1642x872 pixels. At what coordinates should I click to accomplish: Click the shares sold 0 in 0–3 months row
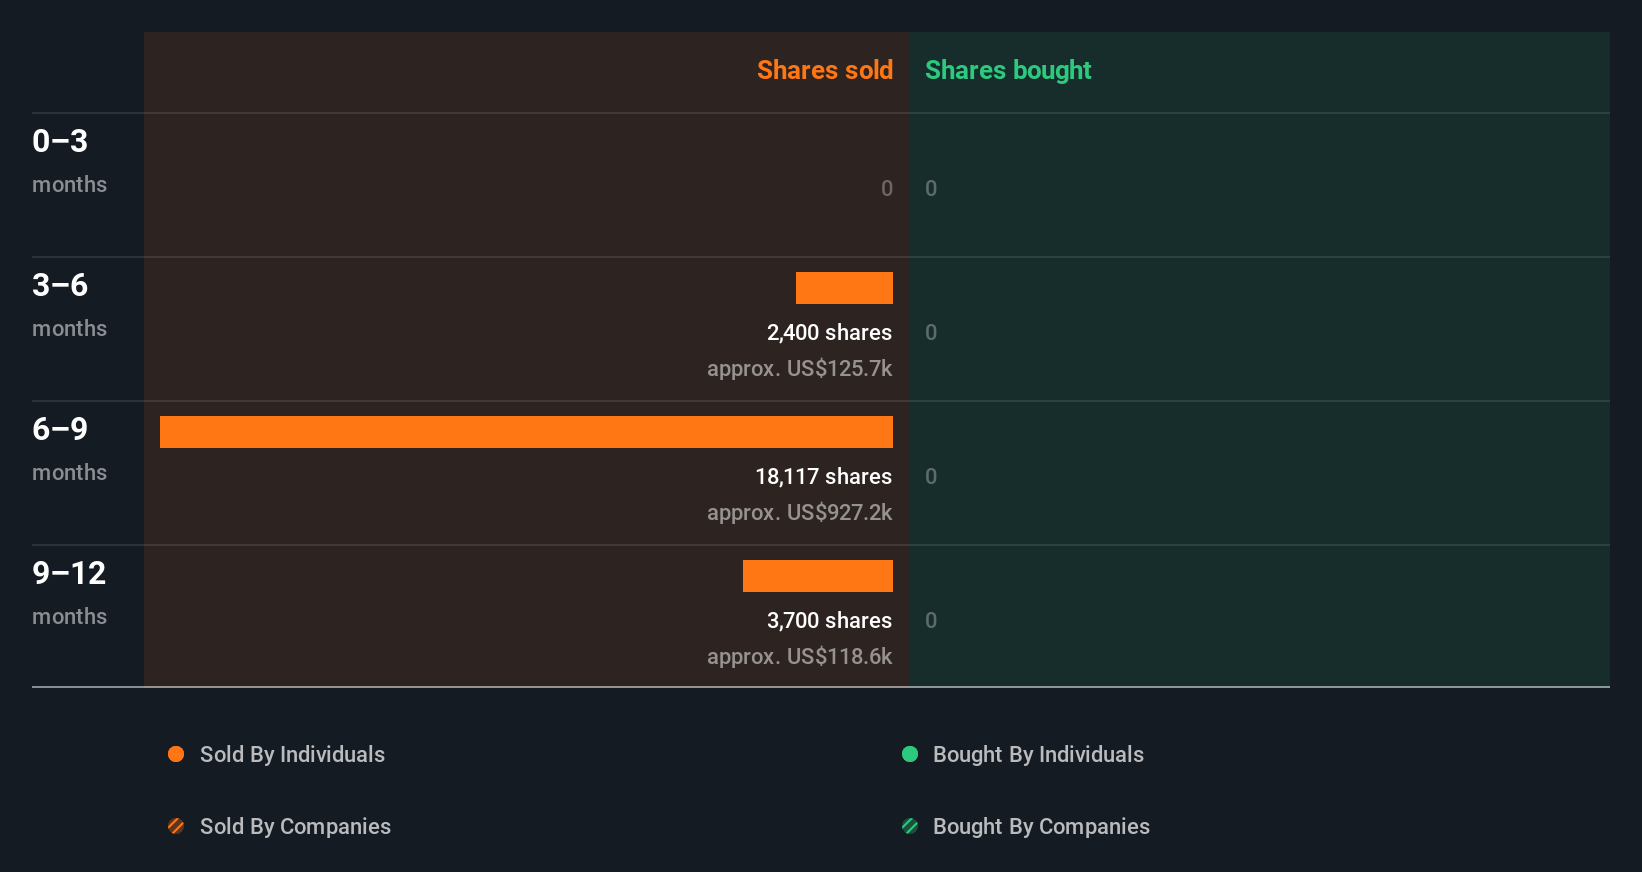tap(887, 189)
